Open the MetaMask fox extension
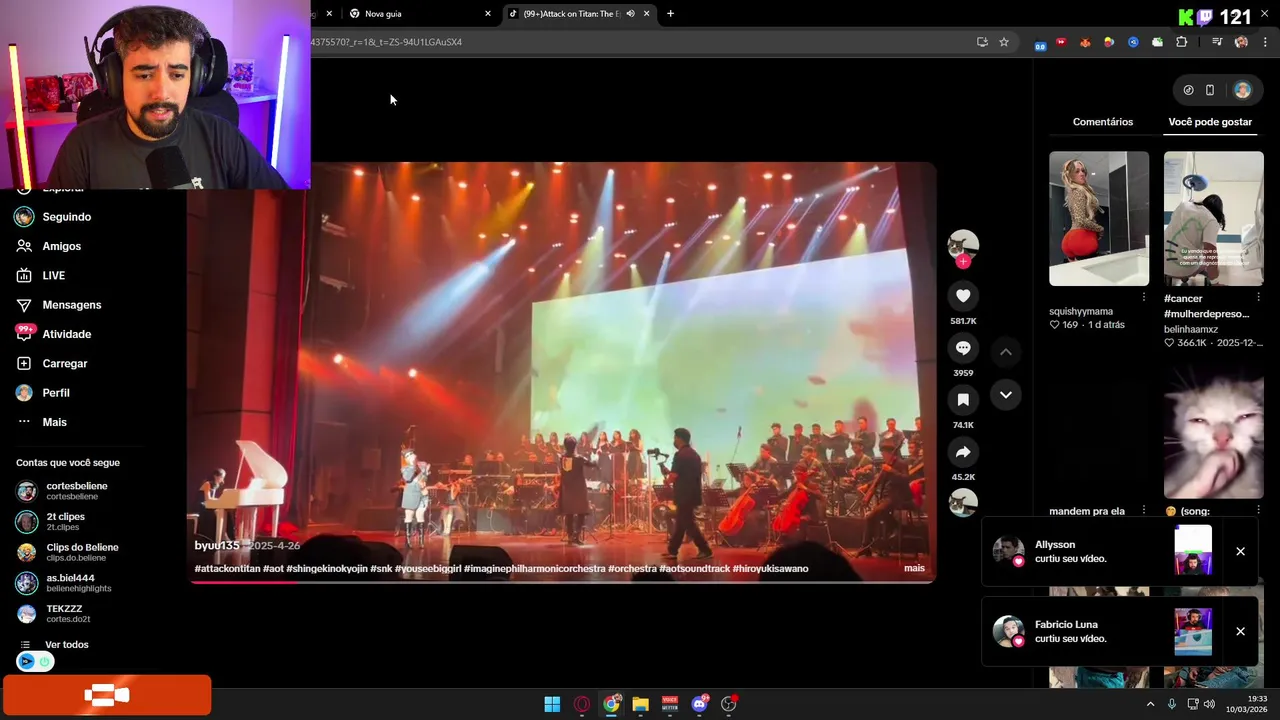Screen dimensions: 1280x720 coord(1085,42)
